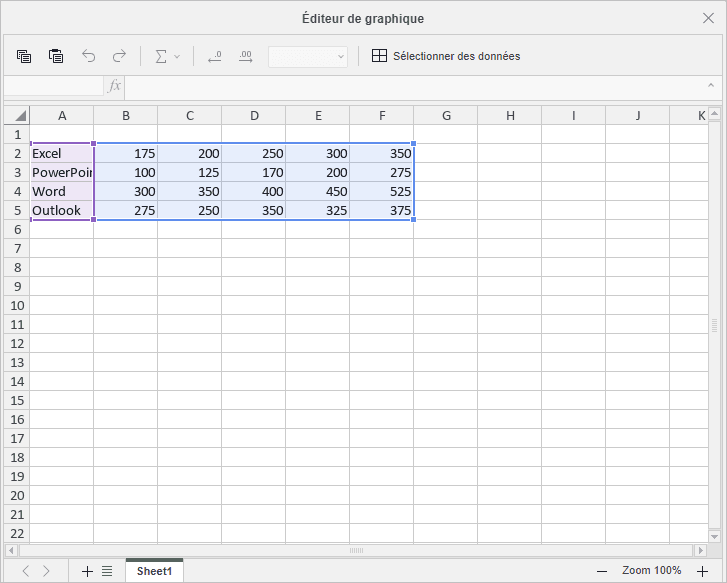Select column G header
Image resolution: width=727 pixels, height=583 pixels.
446,115
